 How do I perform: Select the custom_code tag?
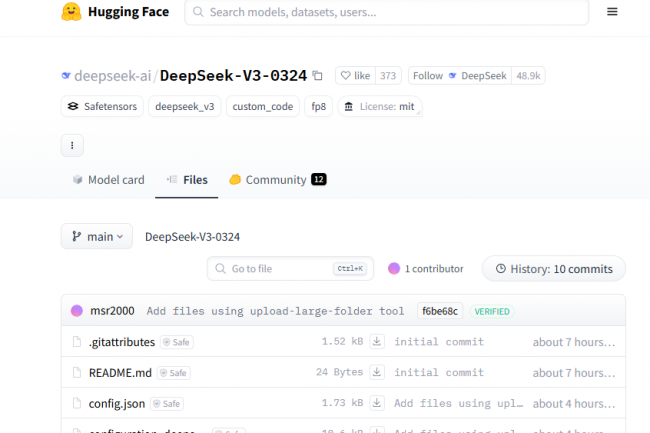pyautogui.click(x=263, y=106)
